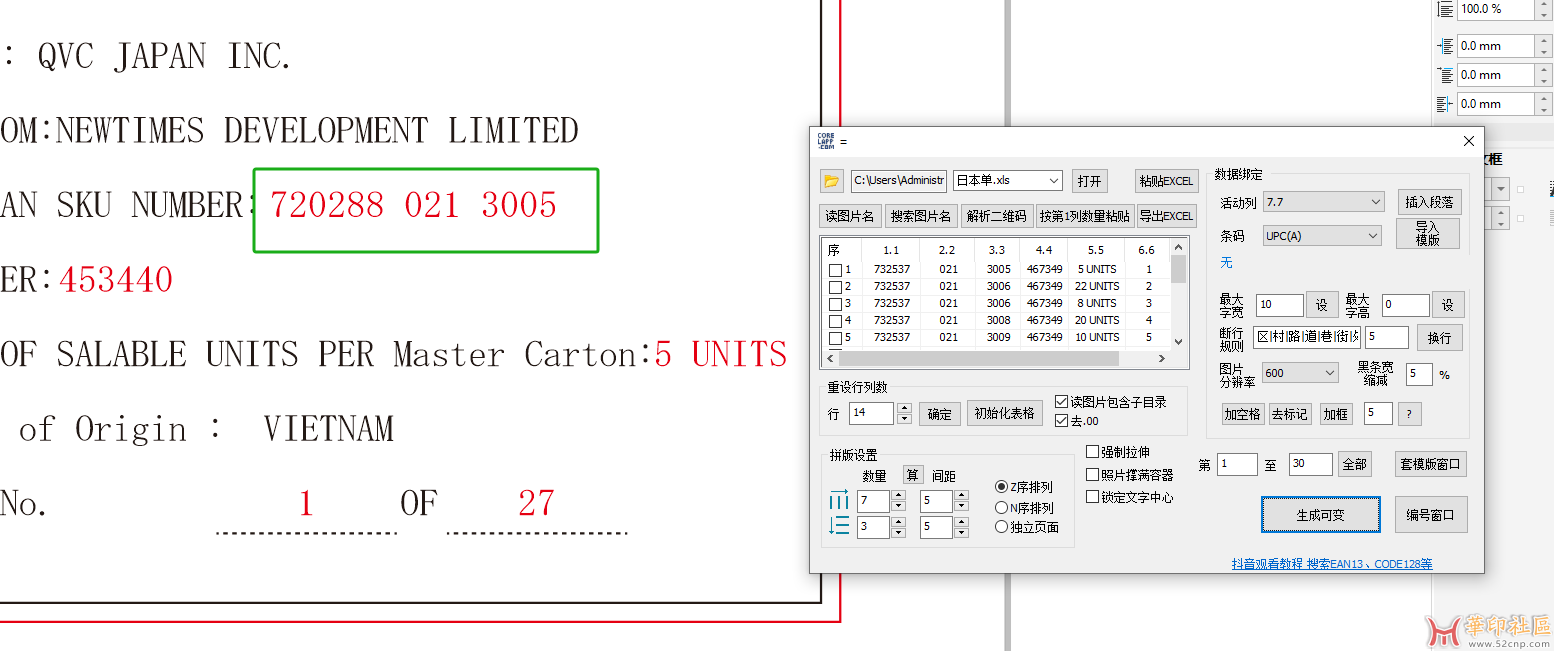Click the 生成可变 button

point(1320,515)
